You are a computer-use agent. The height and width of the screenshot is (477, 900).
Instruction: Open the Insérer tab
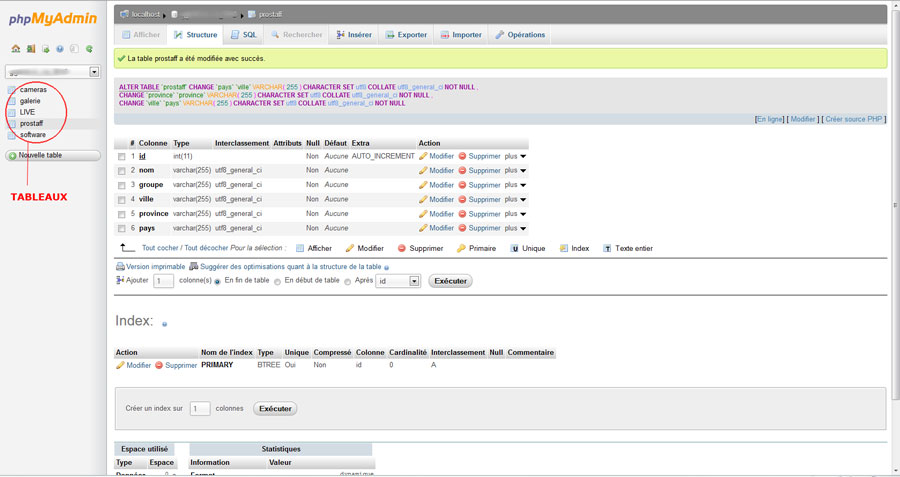(x=354, y=34)
